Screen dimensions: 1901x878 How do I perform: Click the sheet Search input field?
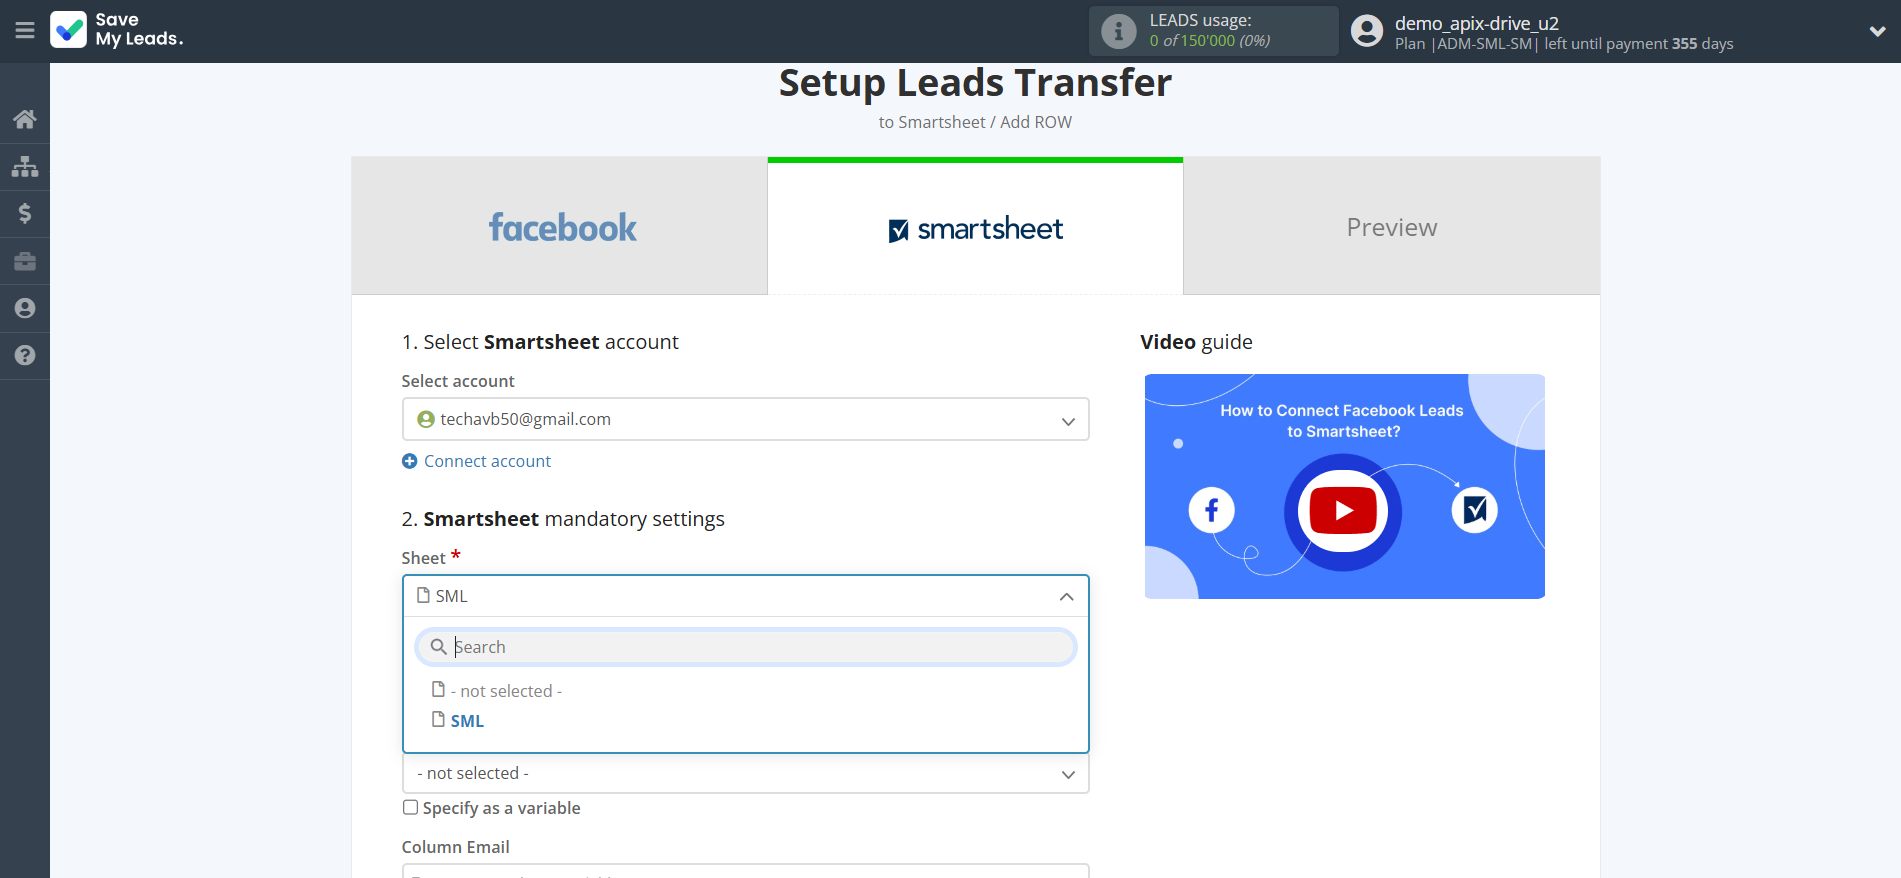[760, 647]
